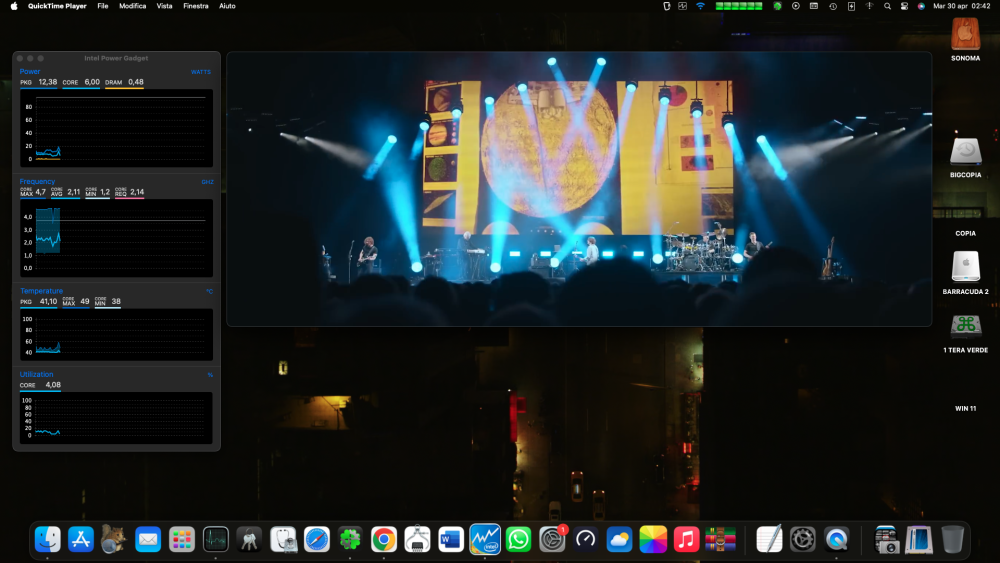Launch Music from the Dock
The image size is (1000, 563).
[686, 539]
